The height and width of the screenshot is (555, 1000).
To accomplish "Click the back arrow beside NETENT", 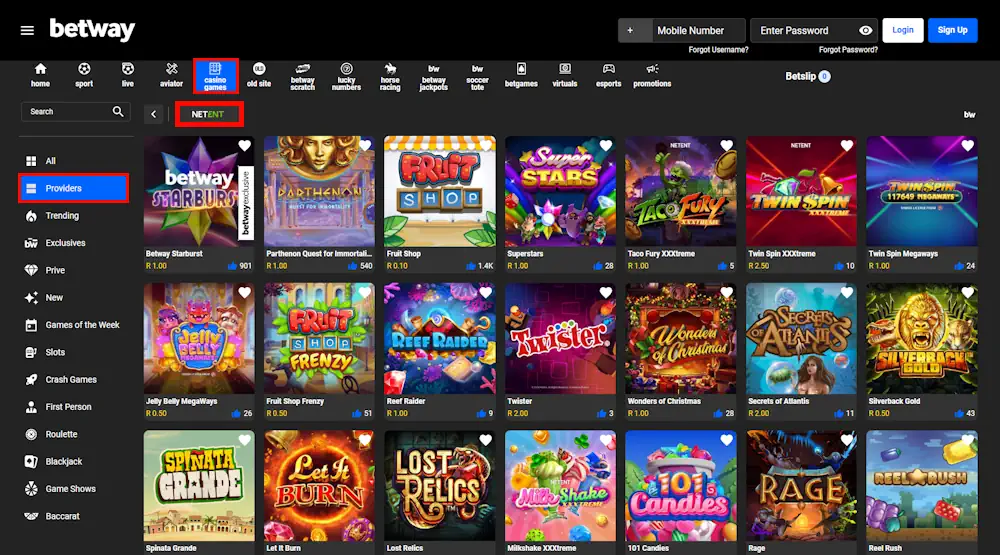I will (x=154, y=114).
